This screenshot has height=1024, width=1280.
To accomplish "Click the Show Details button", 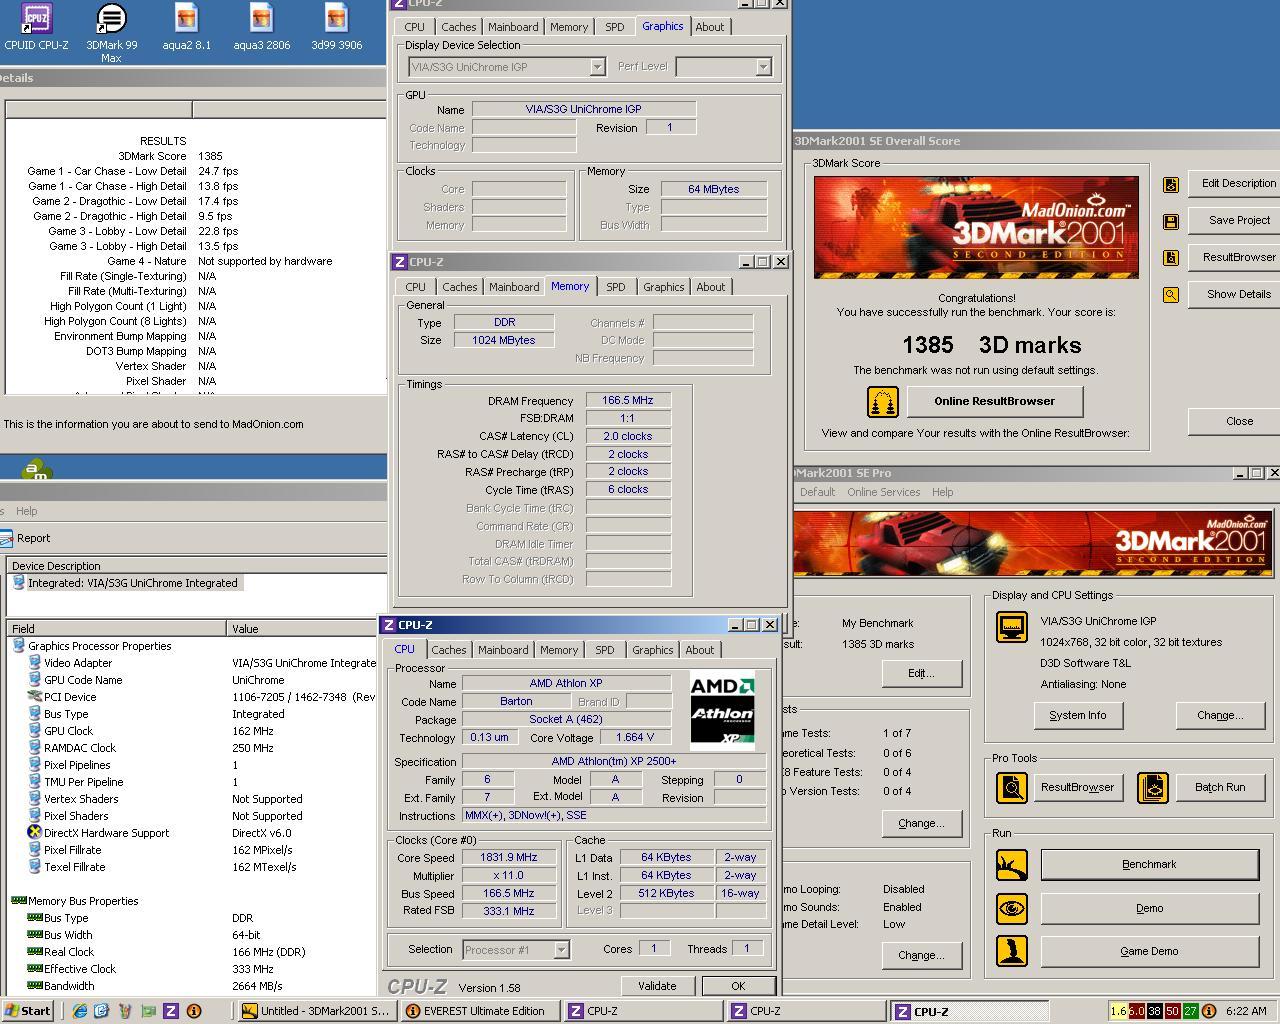I will coord(1239,294).
